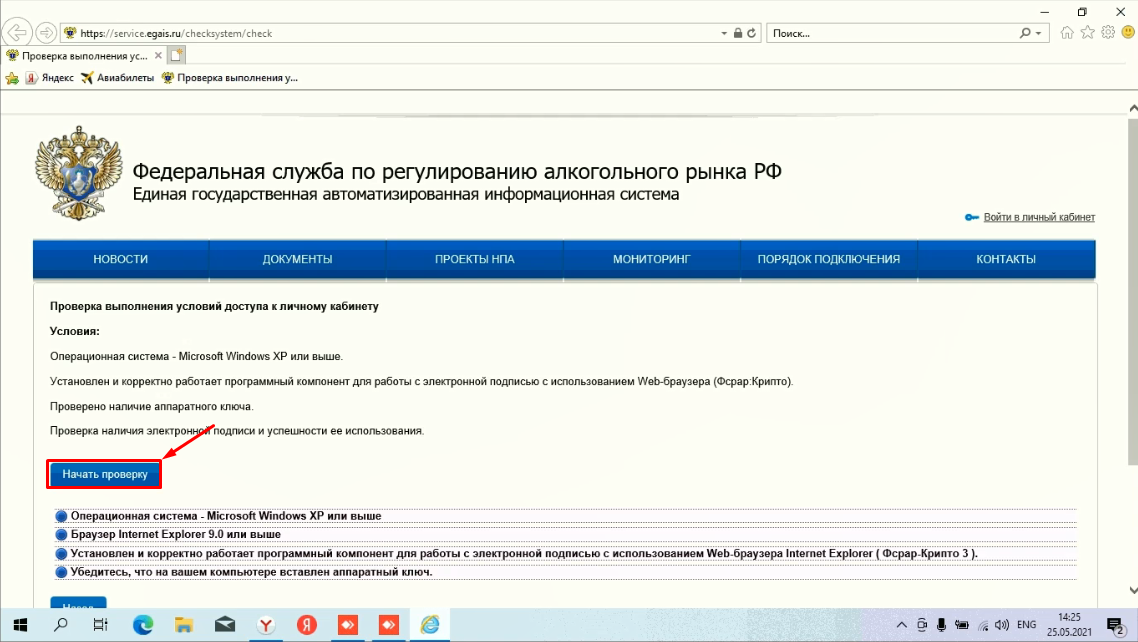Switch ENG input language indicator
This screenshot has width=1138, height=642.
coord(1026,625)
